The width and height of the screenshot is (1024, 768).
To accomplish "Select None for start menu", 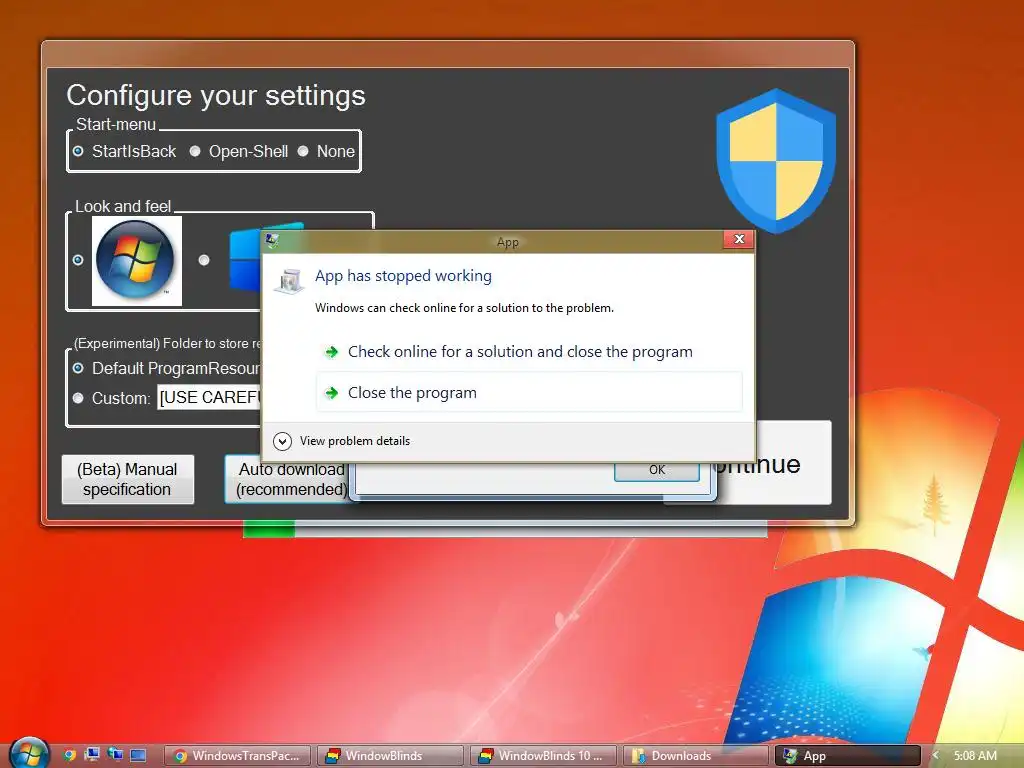I will [x=303, y=152].
